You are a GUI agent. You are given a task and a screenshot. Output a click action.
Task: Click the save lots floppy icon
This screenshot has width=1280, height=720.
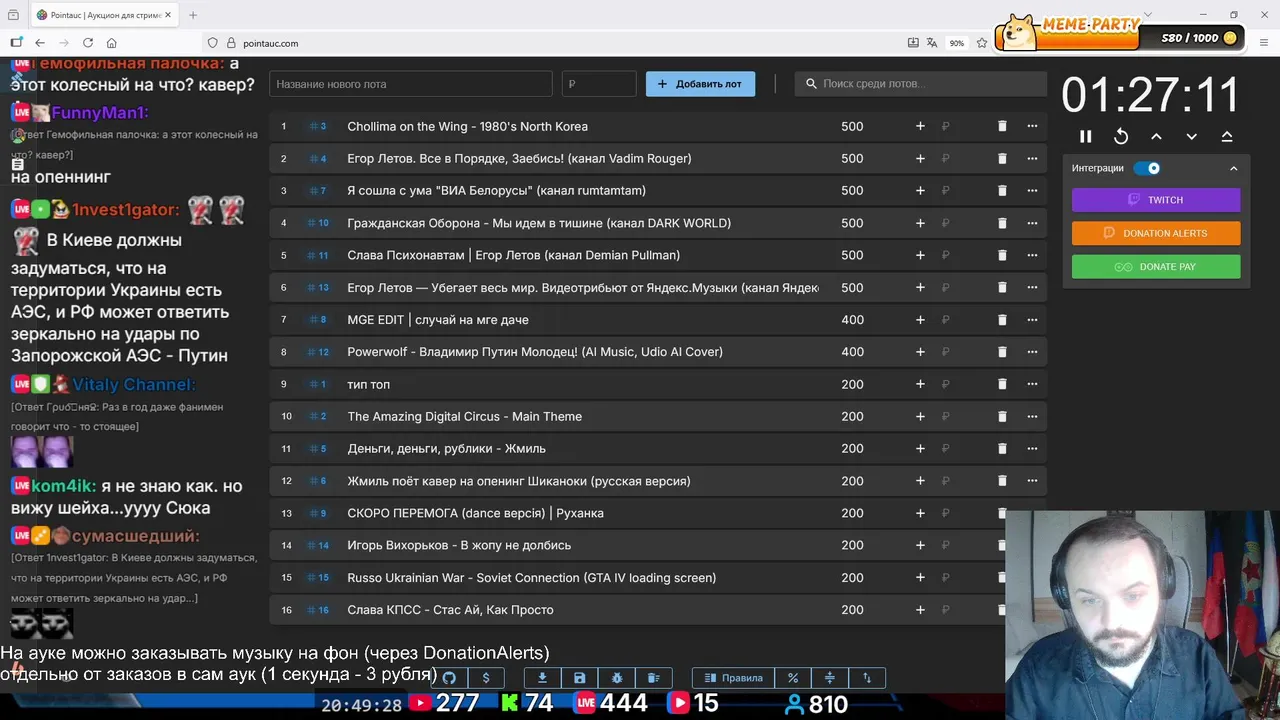coord(579,678)
